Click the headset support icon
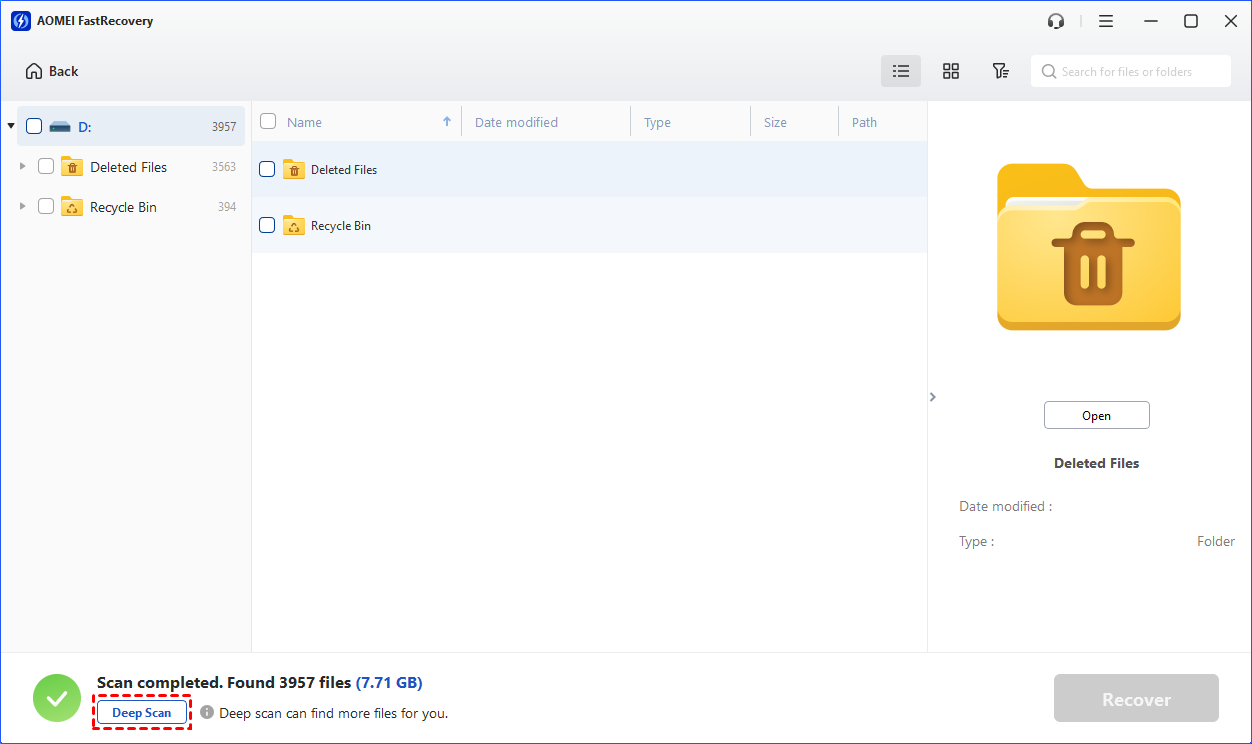This screenshot has width=1252, height=744. pyautogui.click(x=1056, y=21)
